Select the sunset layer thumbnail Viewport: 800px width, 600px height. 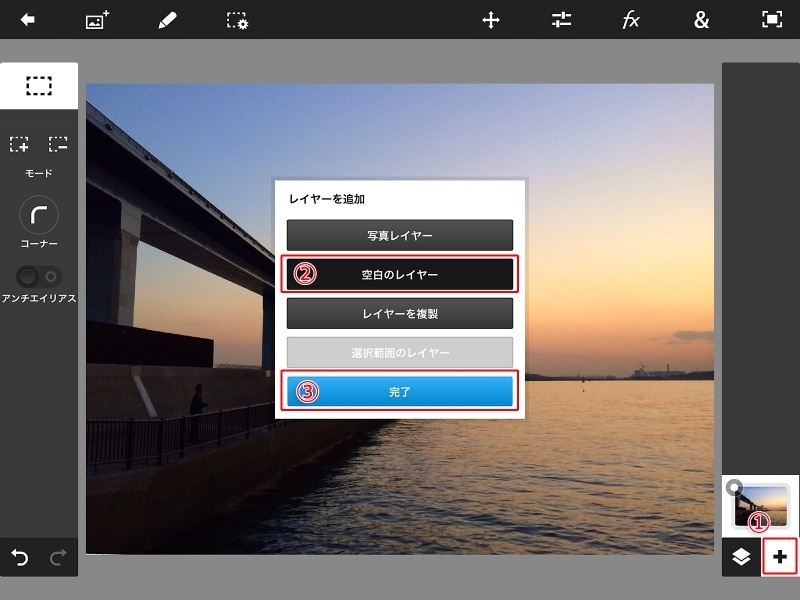tap(760, 505)
